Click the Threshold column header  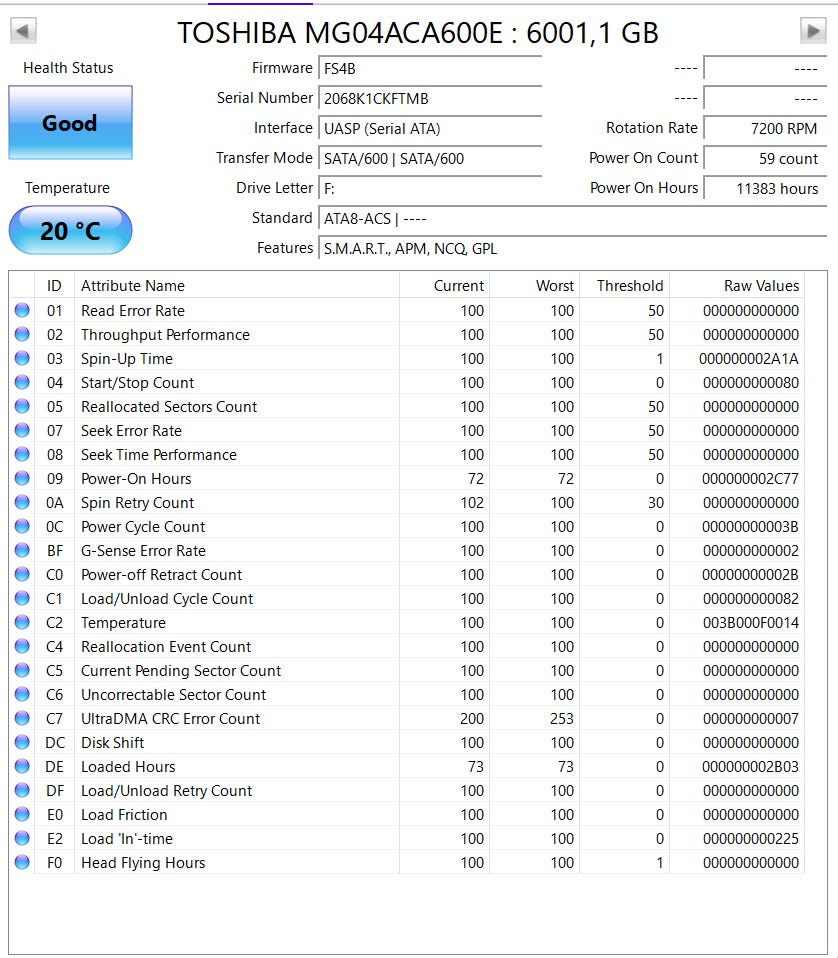[x=624, y=285]
